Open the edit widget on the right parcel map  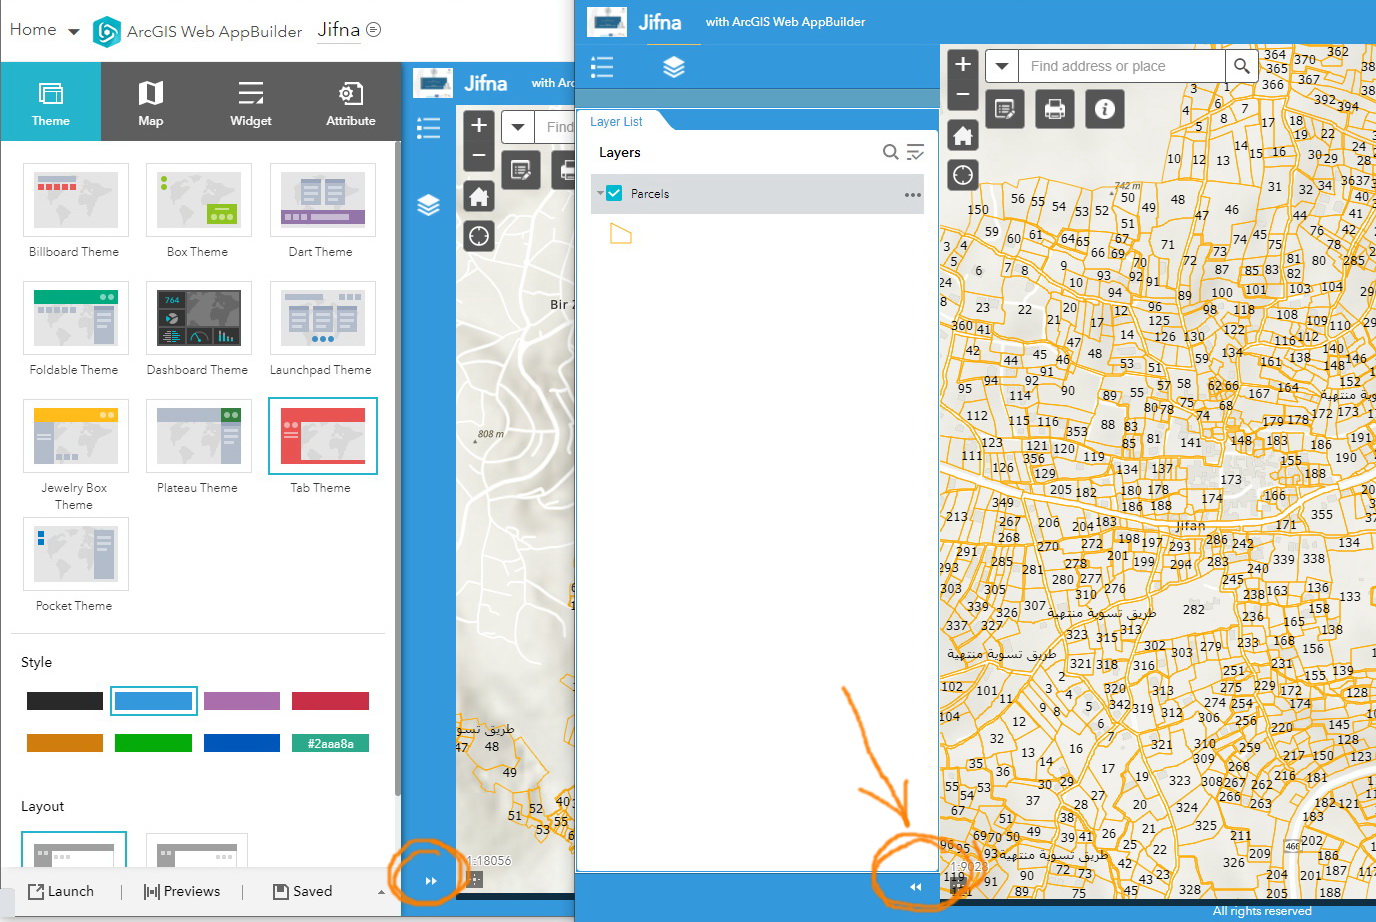(x=1005, y=109)
